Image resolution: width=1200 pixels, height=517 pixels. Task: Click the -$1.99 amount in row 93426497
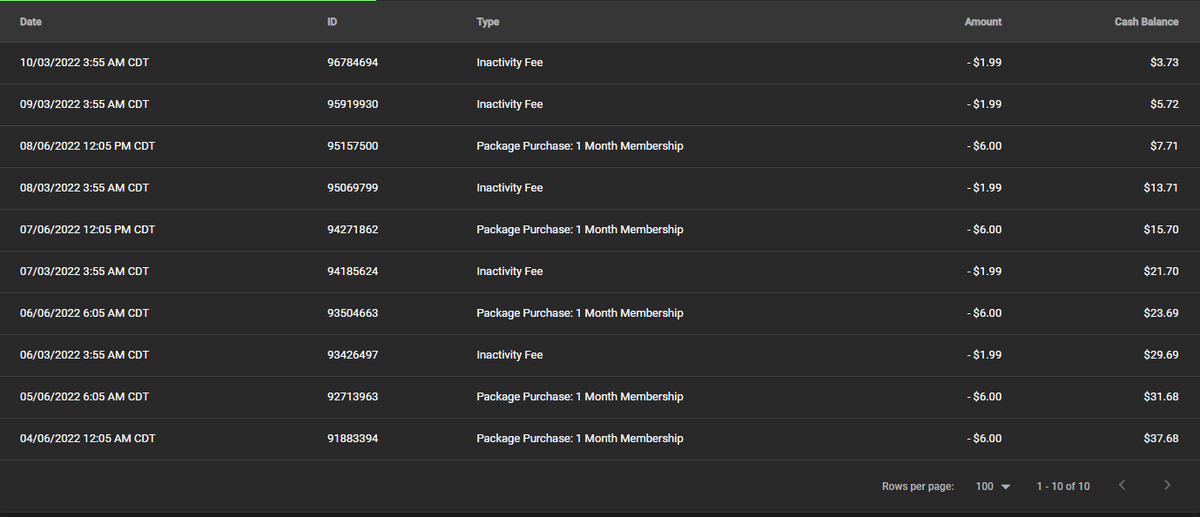point(985,355)
